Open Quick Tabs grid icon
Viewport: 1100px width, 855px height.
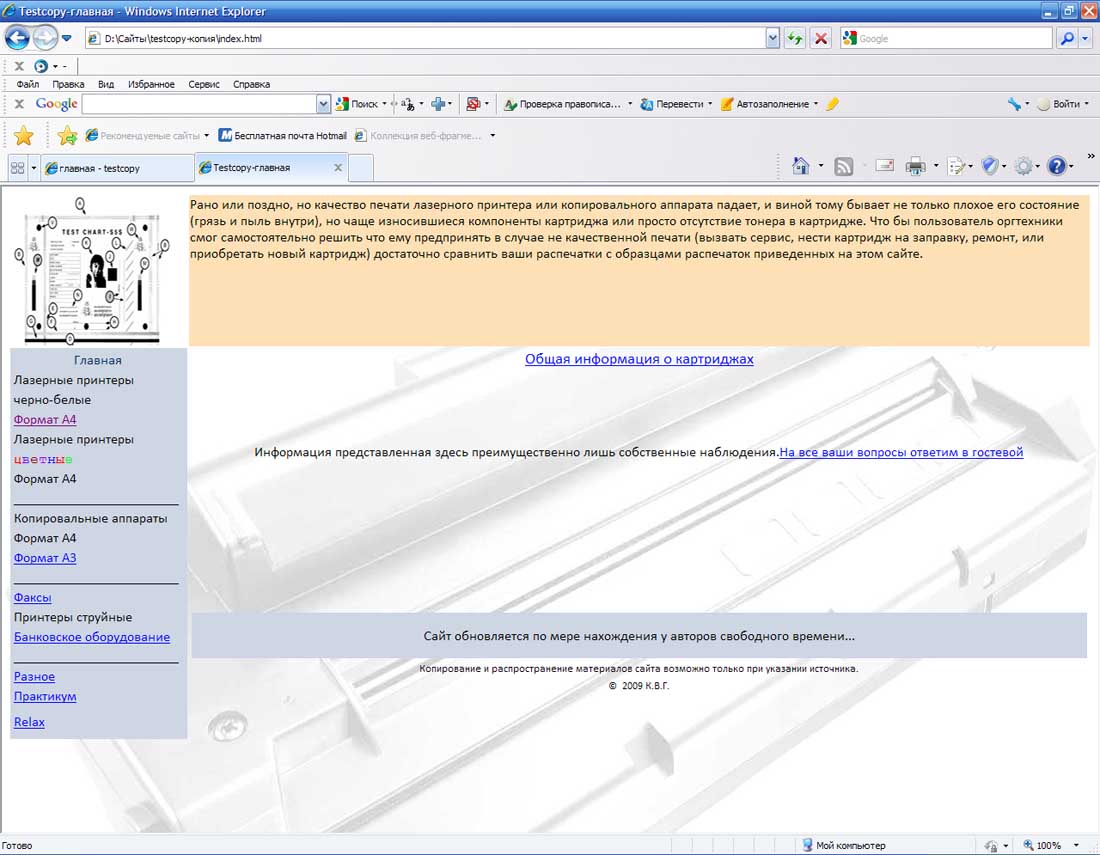pyautogui.click(x=17, y=168)
